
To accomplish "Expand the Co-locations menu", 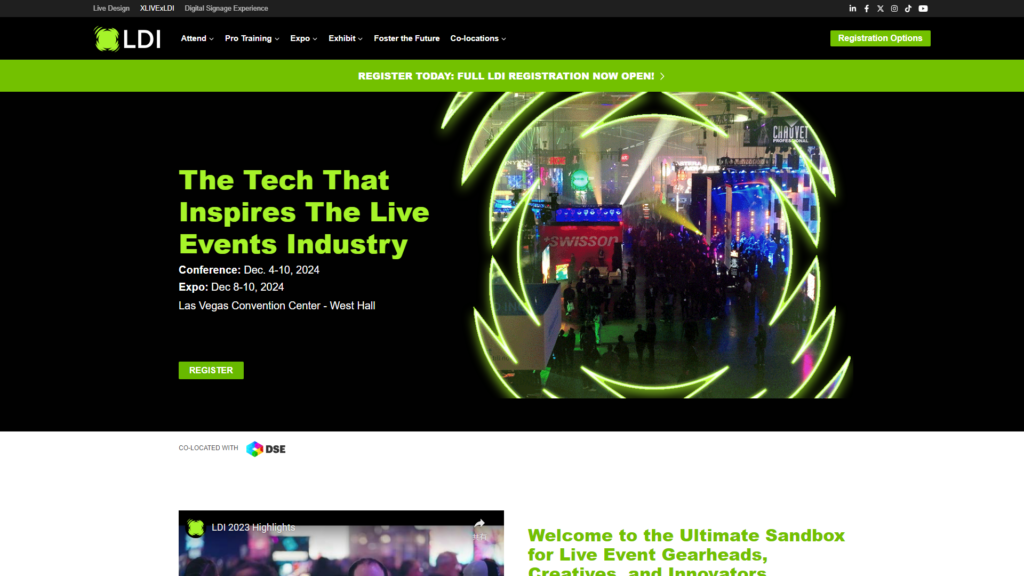I will click(x=478, y=39).
